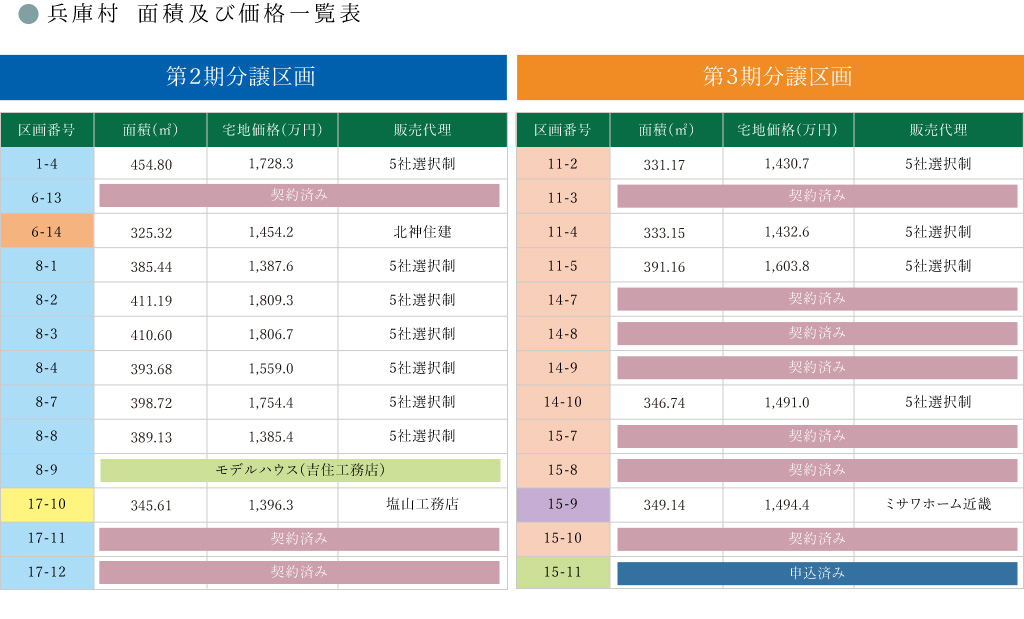Screen dimensions: 1024x619
Task: Click the 契約済み bar in row 6-13
Action: 299,196
